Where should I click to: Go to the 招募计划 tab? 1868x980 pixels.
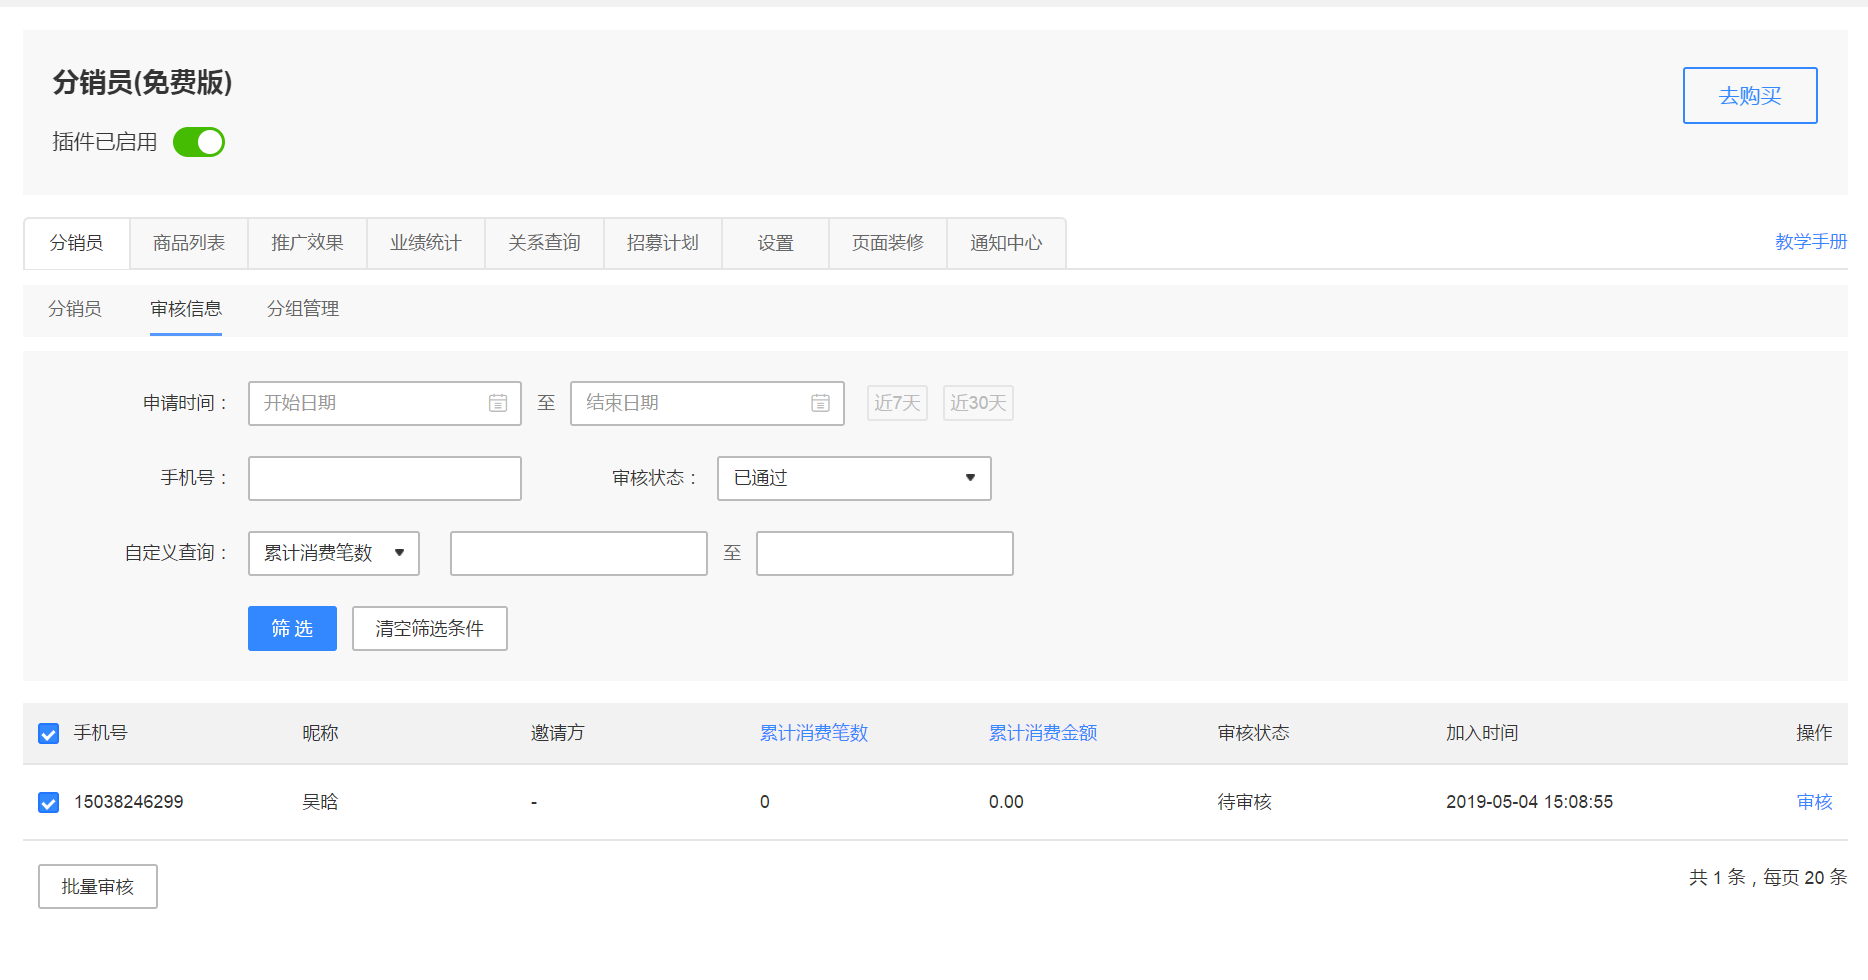click(x=662, y=243)
